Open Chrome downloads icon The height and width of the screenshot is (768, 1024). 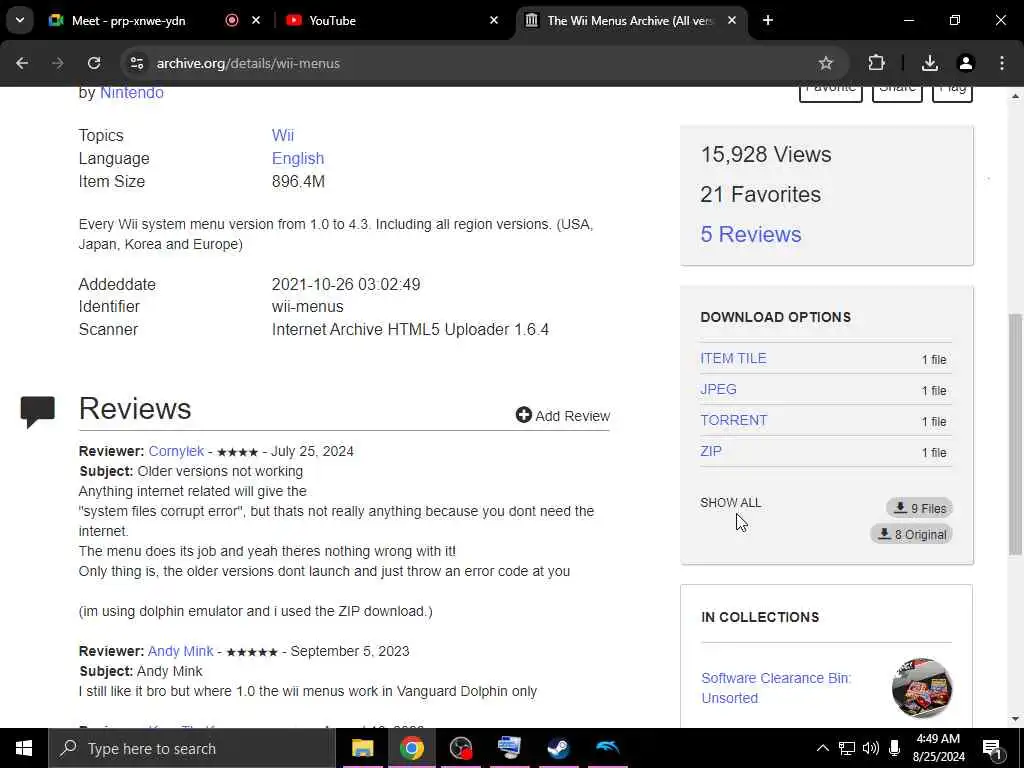[x=930, y=63]
